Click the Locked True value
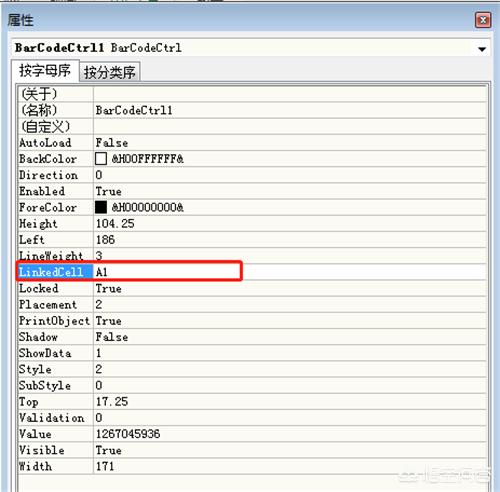The height and width of the screenshot is (492, 500). coord(109,288)
